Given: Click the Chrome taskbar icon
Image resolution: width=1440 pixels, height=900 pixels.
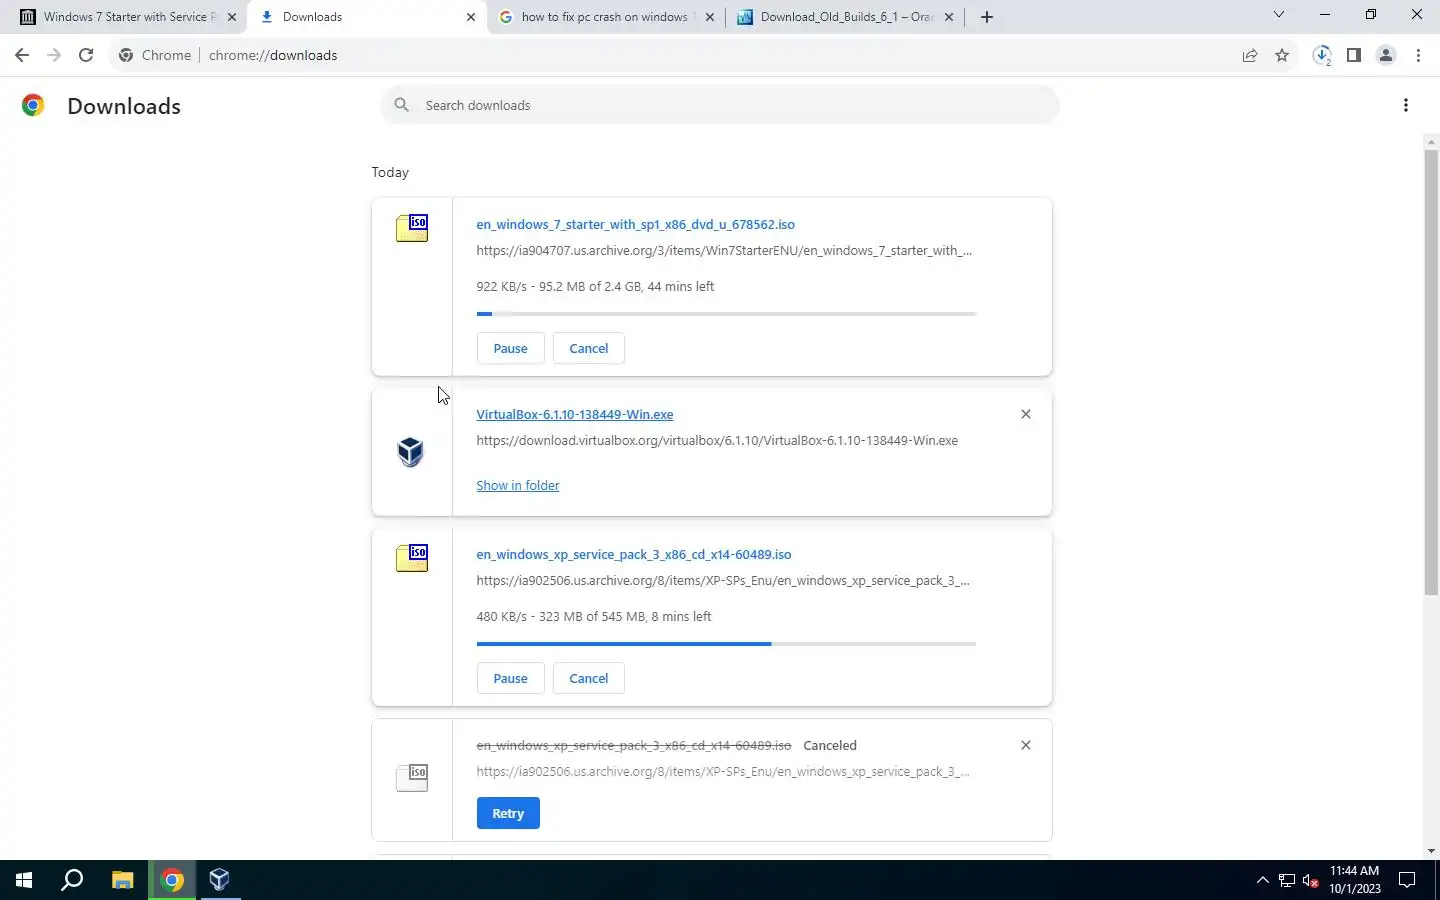Looking at the screenshot, I should (x=172, y=880).
